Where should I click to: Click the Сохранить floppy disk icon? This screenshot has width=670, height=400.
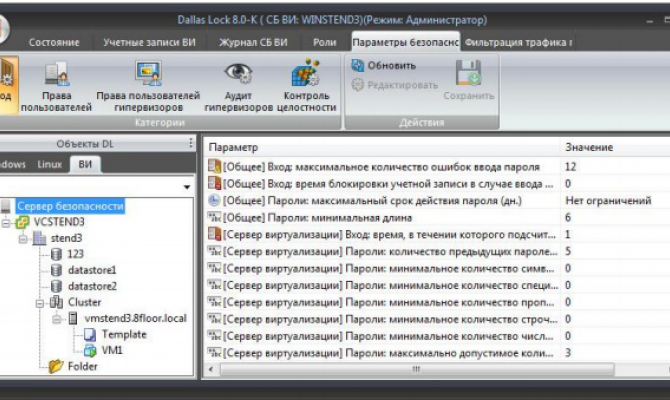(468, 73)
